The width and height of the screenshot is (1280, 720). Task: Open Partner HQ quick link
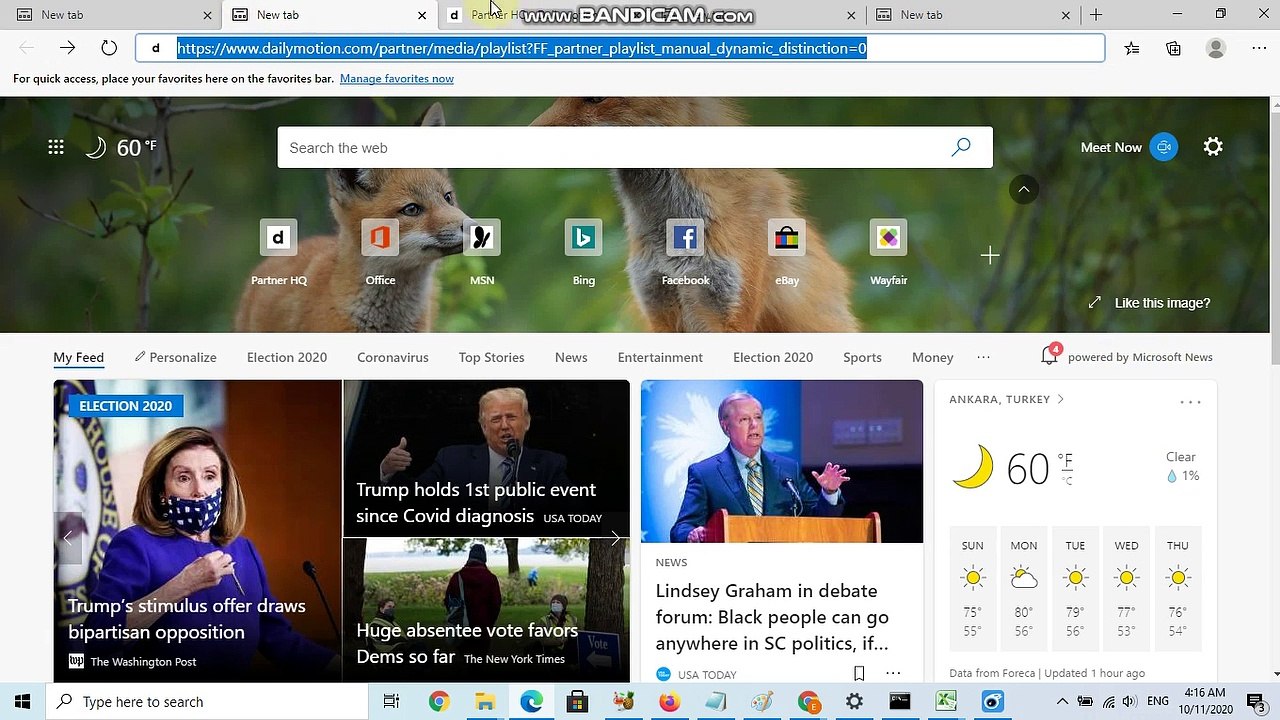278,253
